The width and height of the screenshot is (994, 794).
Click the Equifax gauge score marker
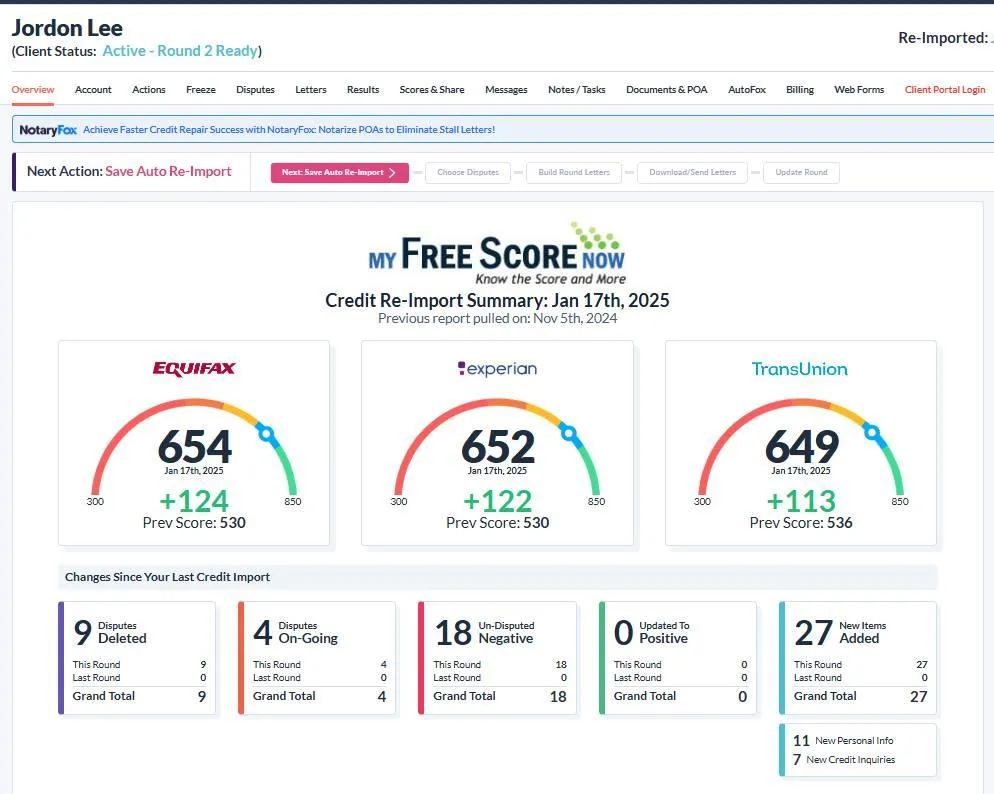click(266, 434)
